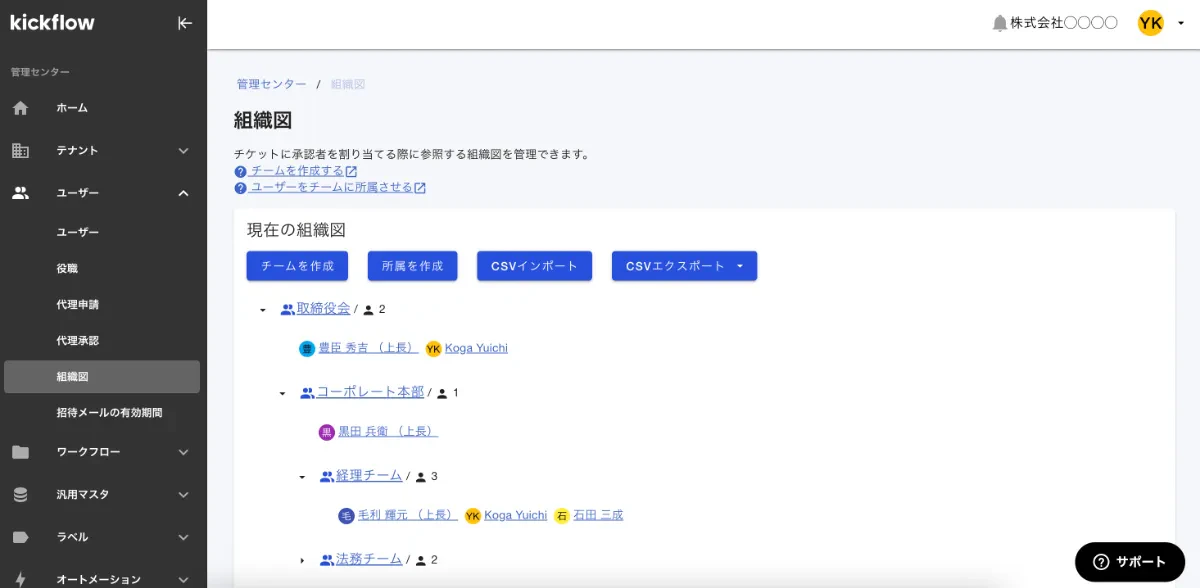Click the team icon beside 経理チーム
Screen dimensions: 1200x588
(327, 477)
